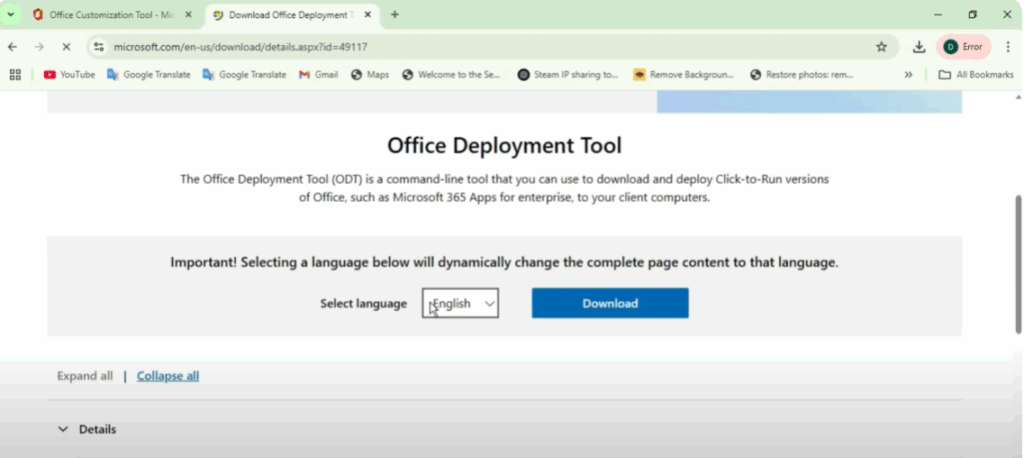This screenshot has width=1024, height=458.
Task: Open the Chrome three-dot menu
Action: click(1008, 47)
